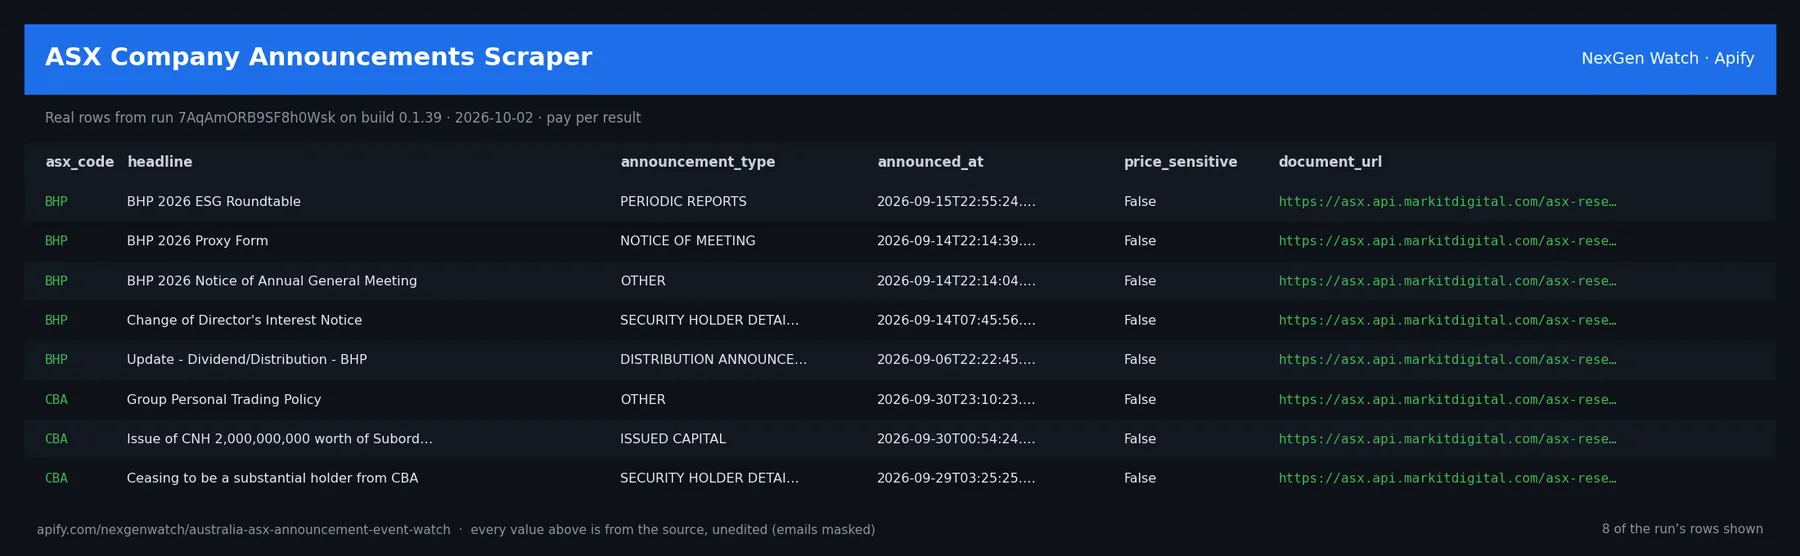Open document URL for Notice of Annual General Meeting
Viewport: 1800px width, 556px height.
[1447, 281]
